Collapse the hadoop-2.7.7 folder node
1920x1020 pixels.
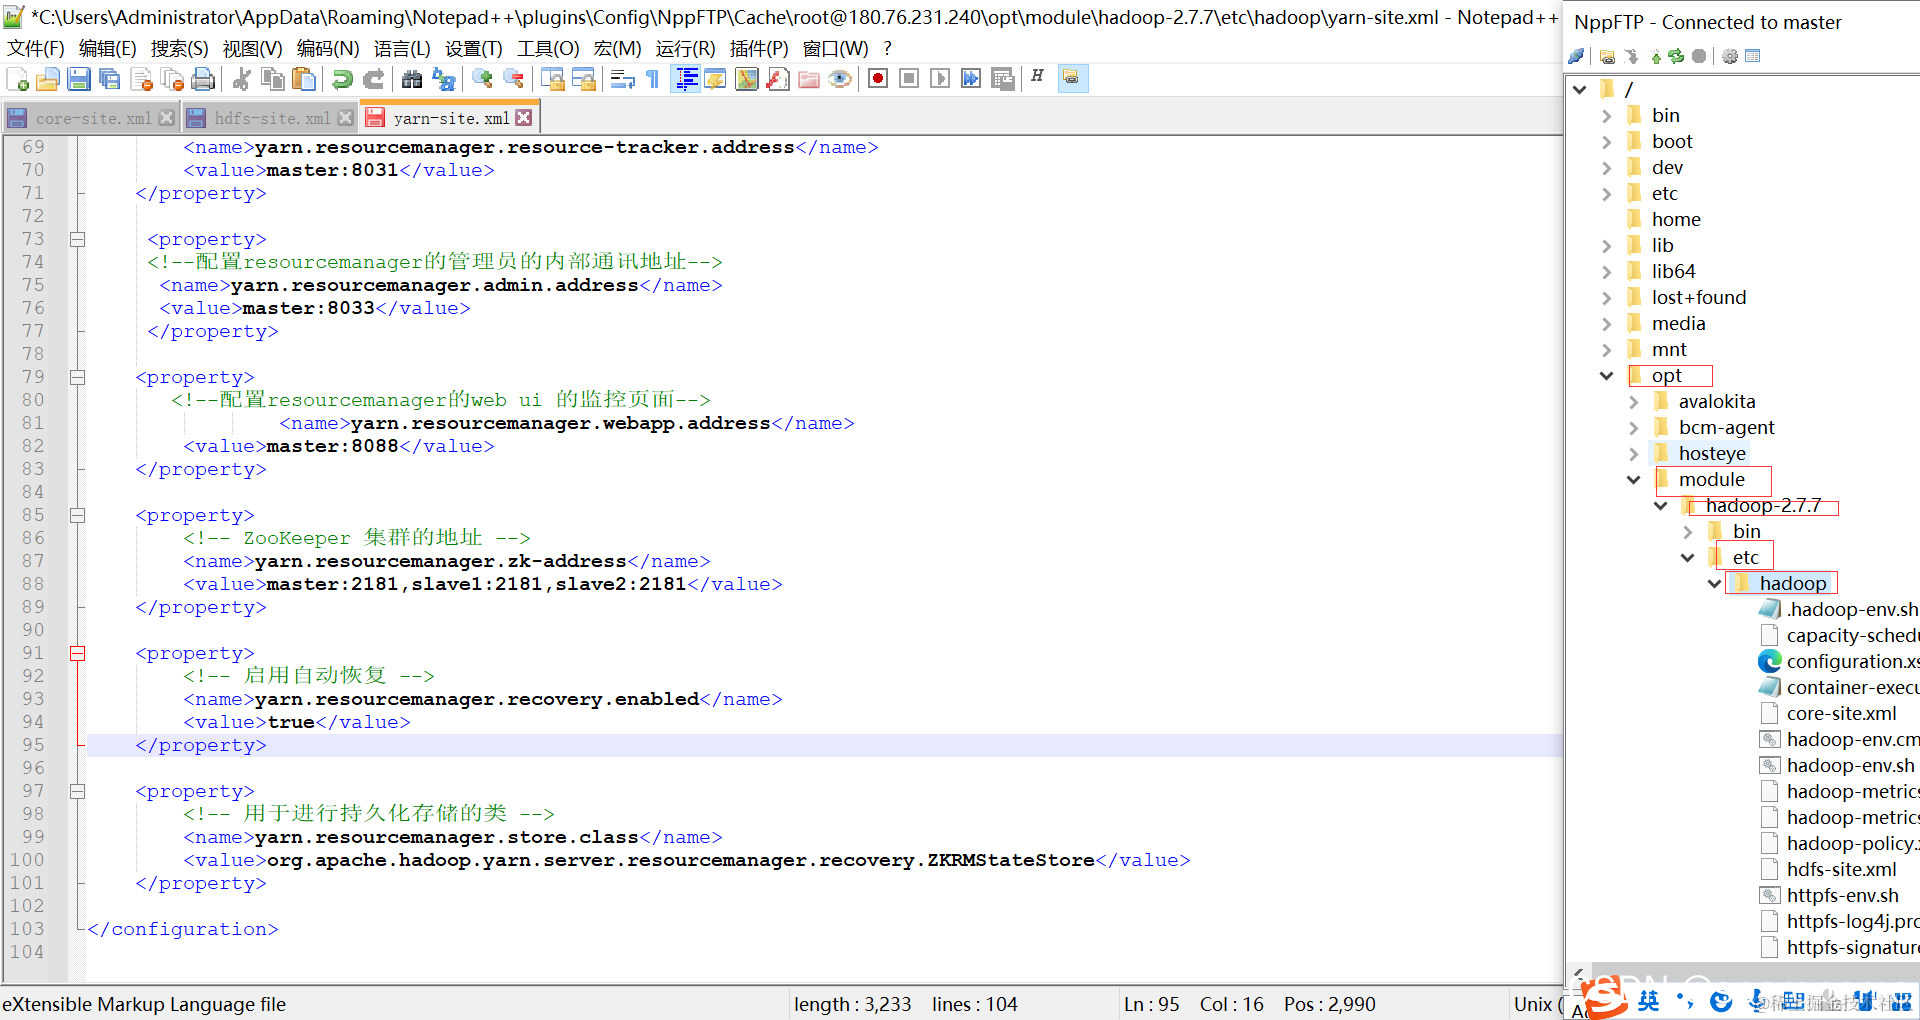coord(1660,505)
